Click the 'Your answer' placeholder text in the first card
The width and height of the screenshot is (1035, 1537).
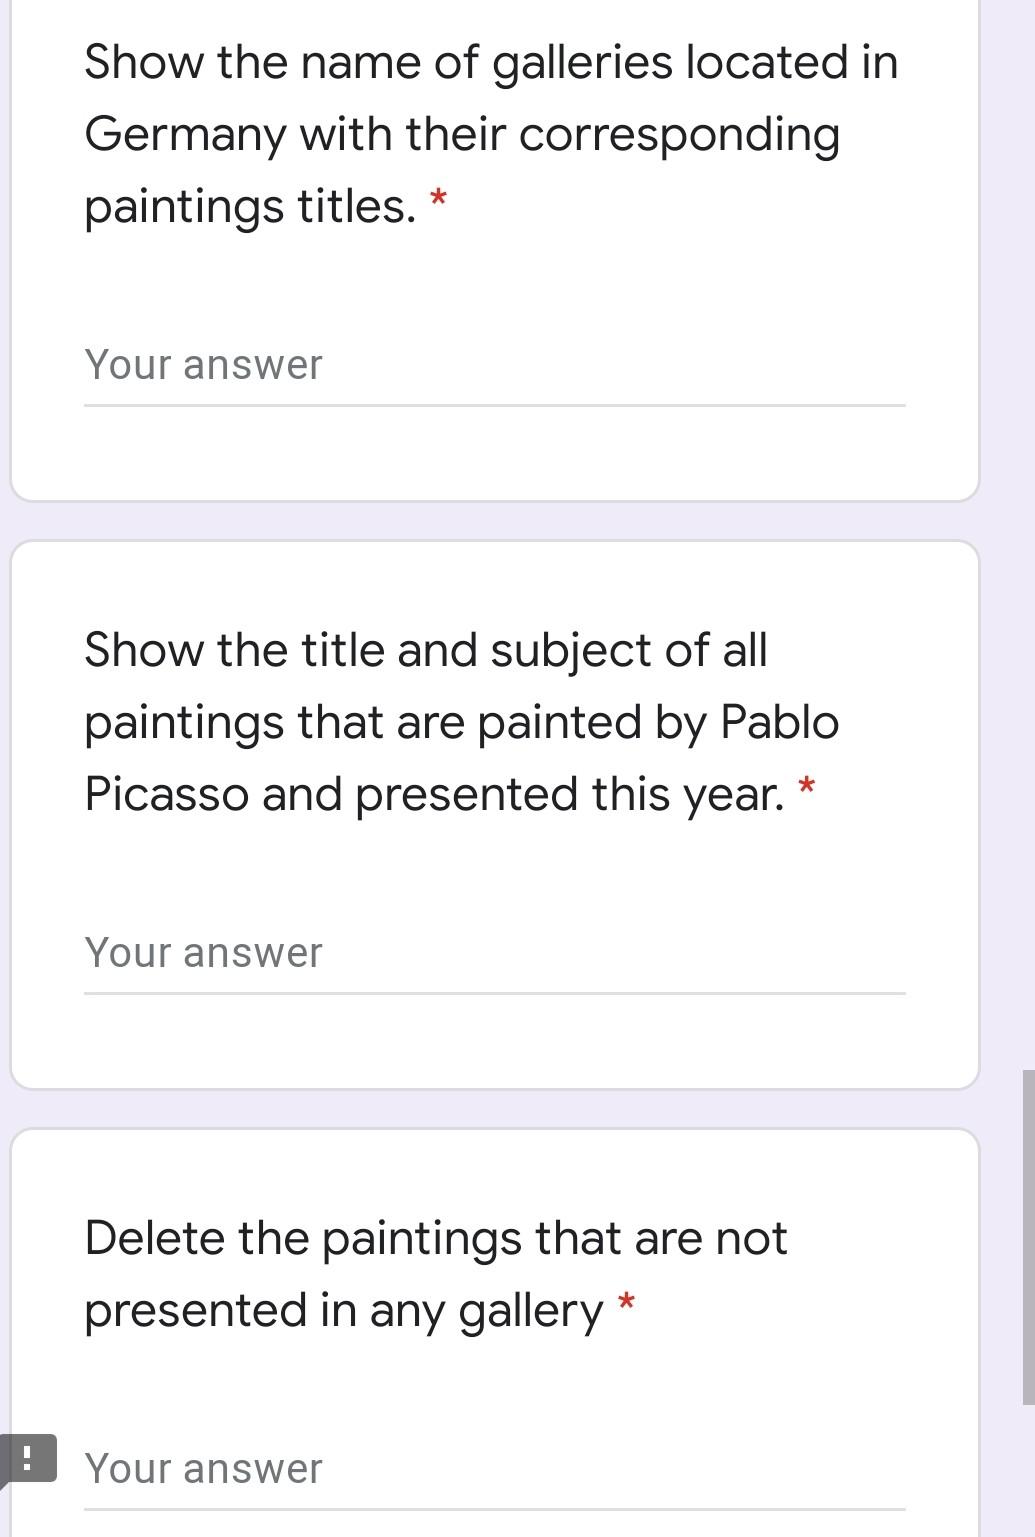coord(202,364)
